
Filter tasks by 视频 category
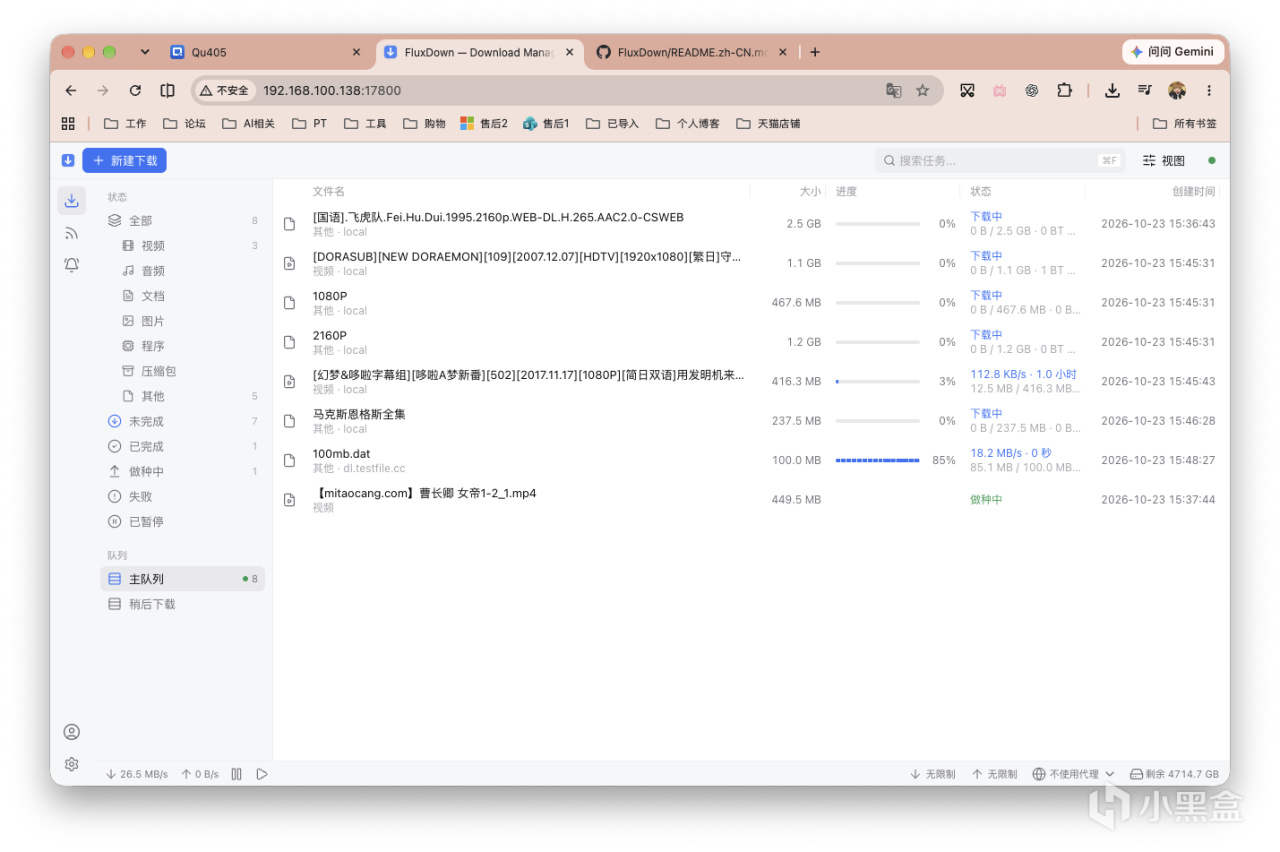[x=183, y=245]
